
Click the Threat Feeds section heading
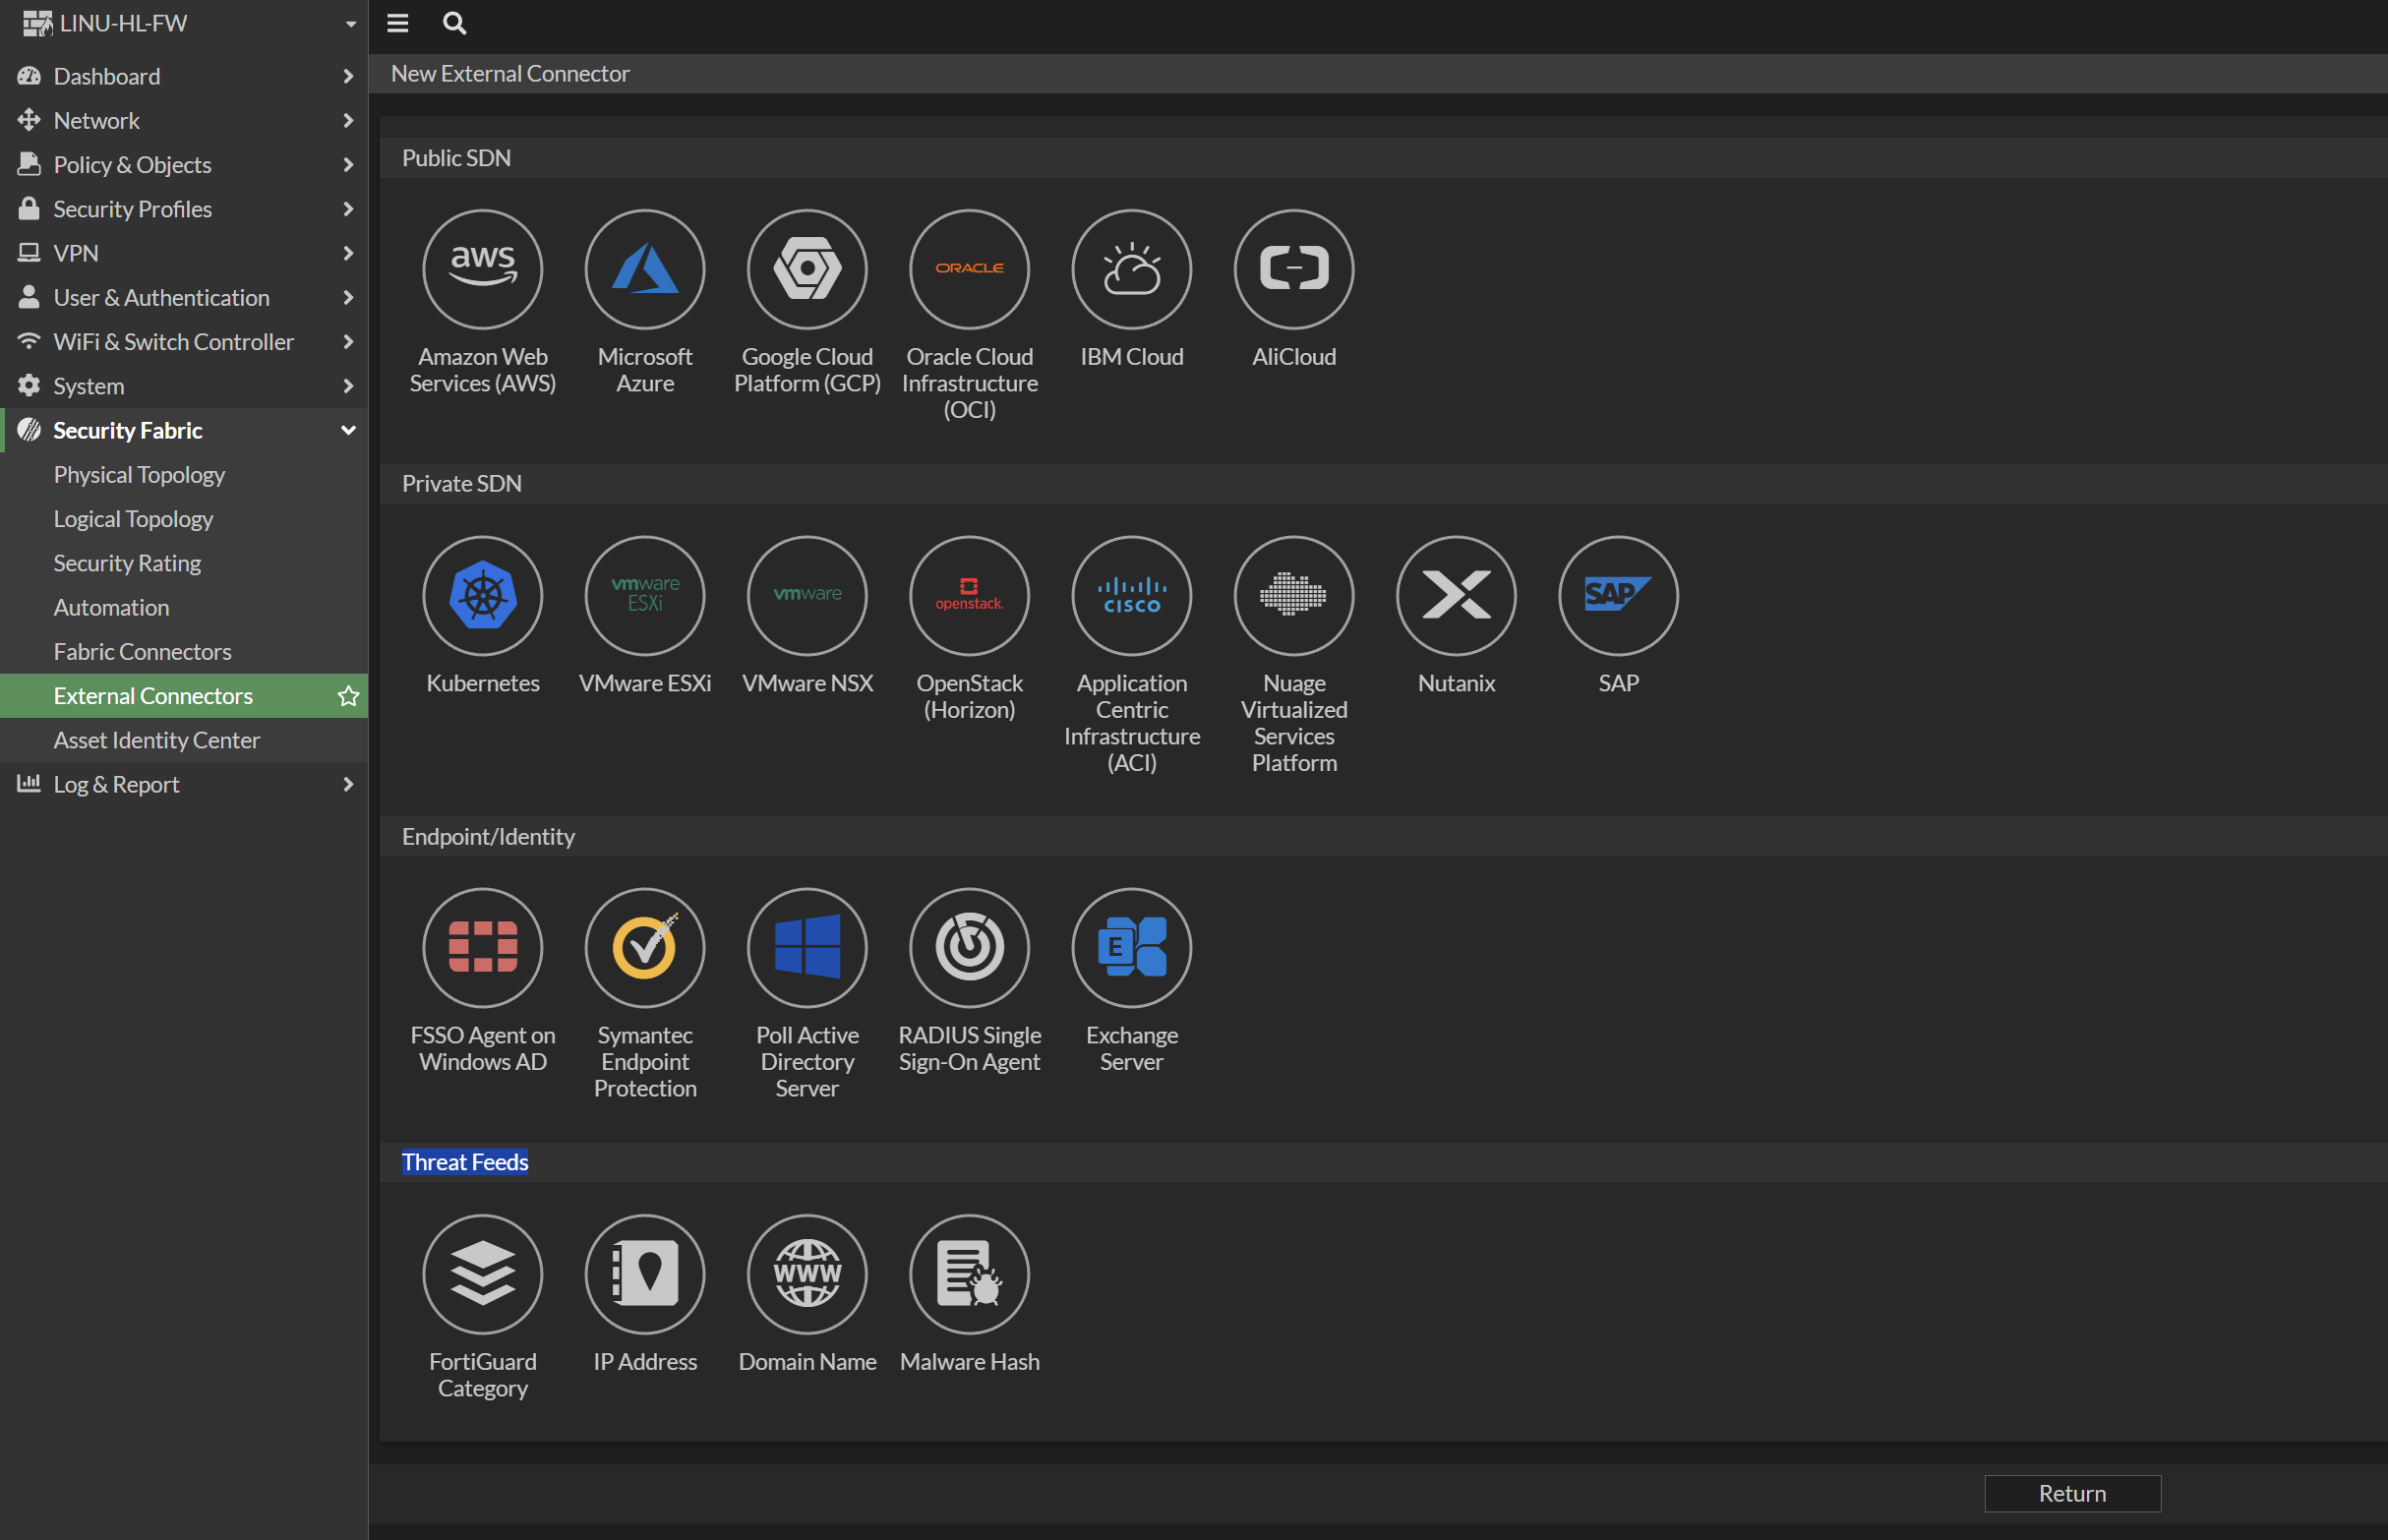[465, 1162]
